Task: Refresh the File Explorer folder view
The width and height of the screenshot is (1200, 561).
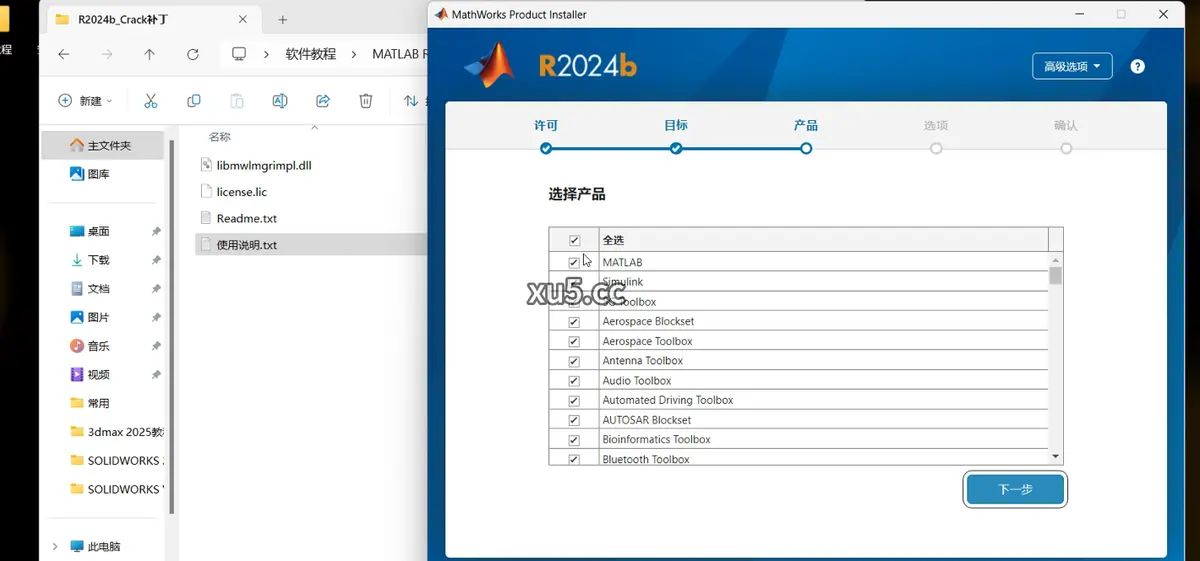Action: pyautogui.click(x=193, y=54)
